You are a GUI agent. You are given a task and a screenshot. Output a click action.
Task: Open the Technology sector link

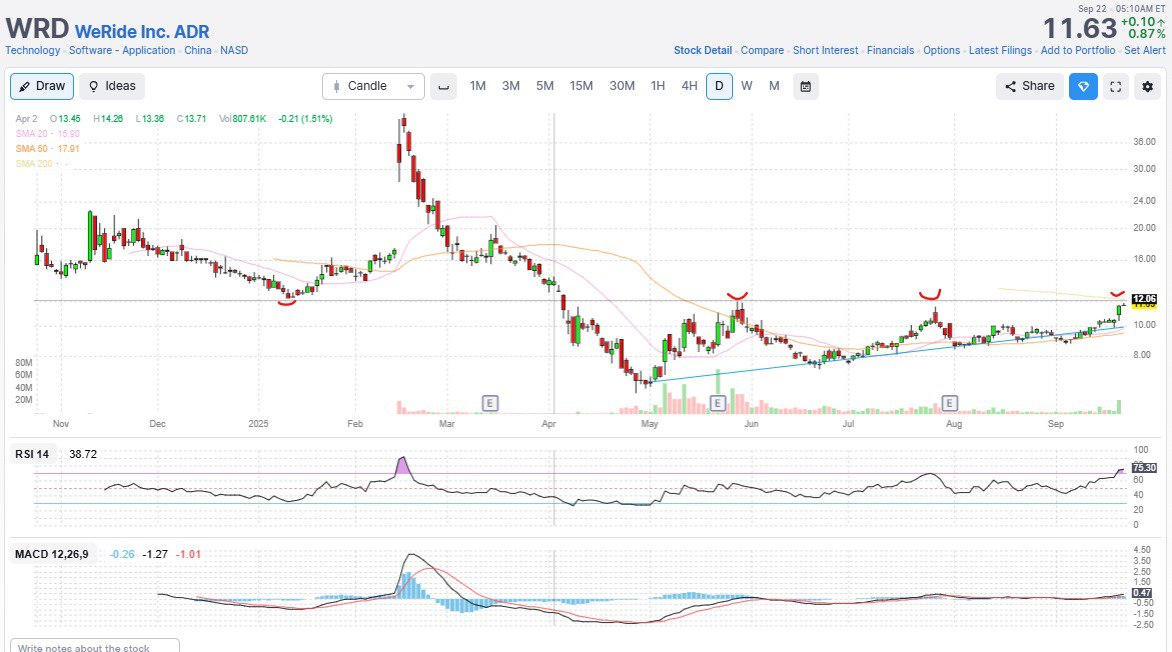[x=33, y=50]
